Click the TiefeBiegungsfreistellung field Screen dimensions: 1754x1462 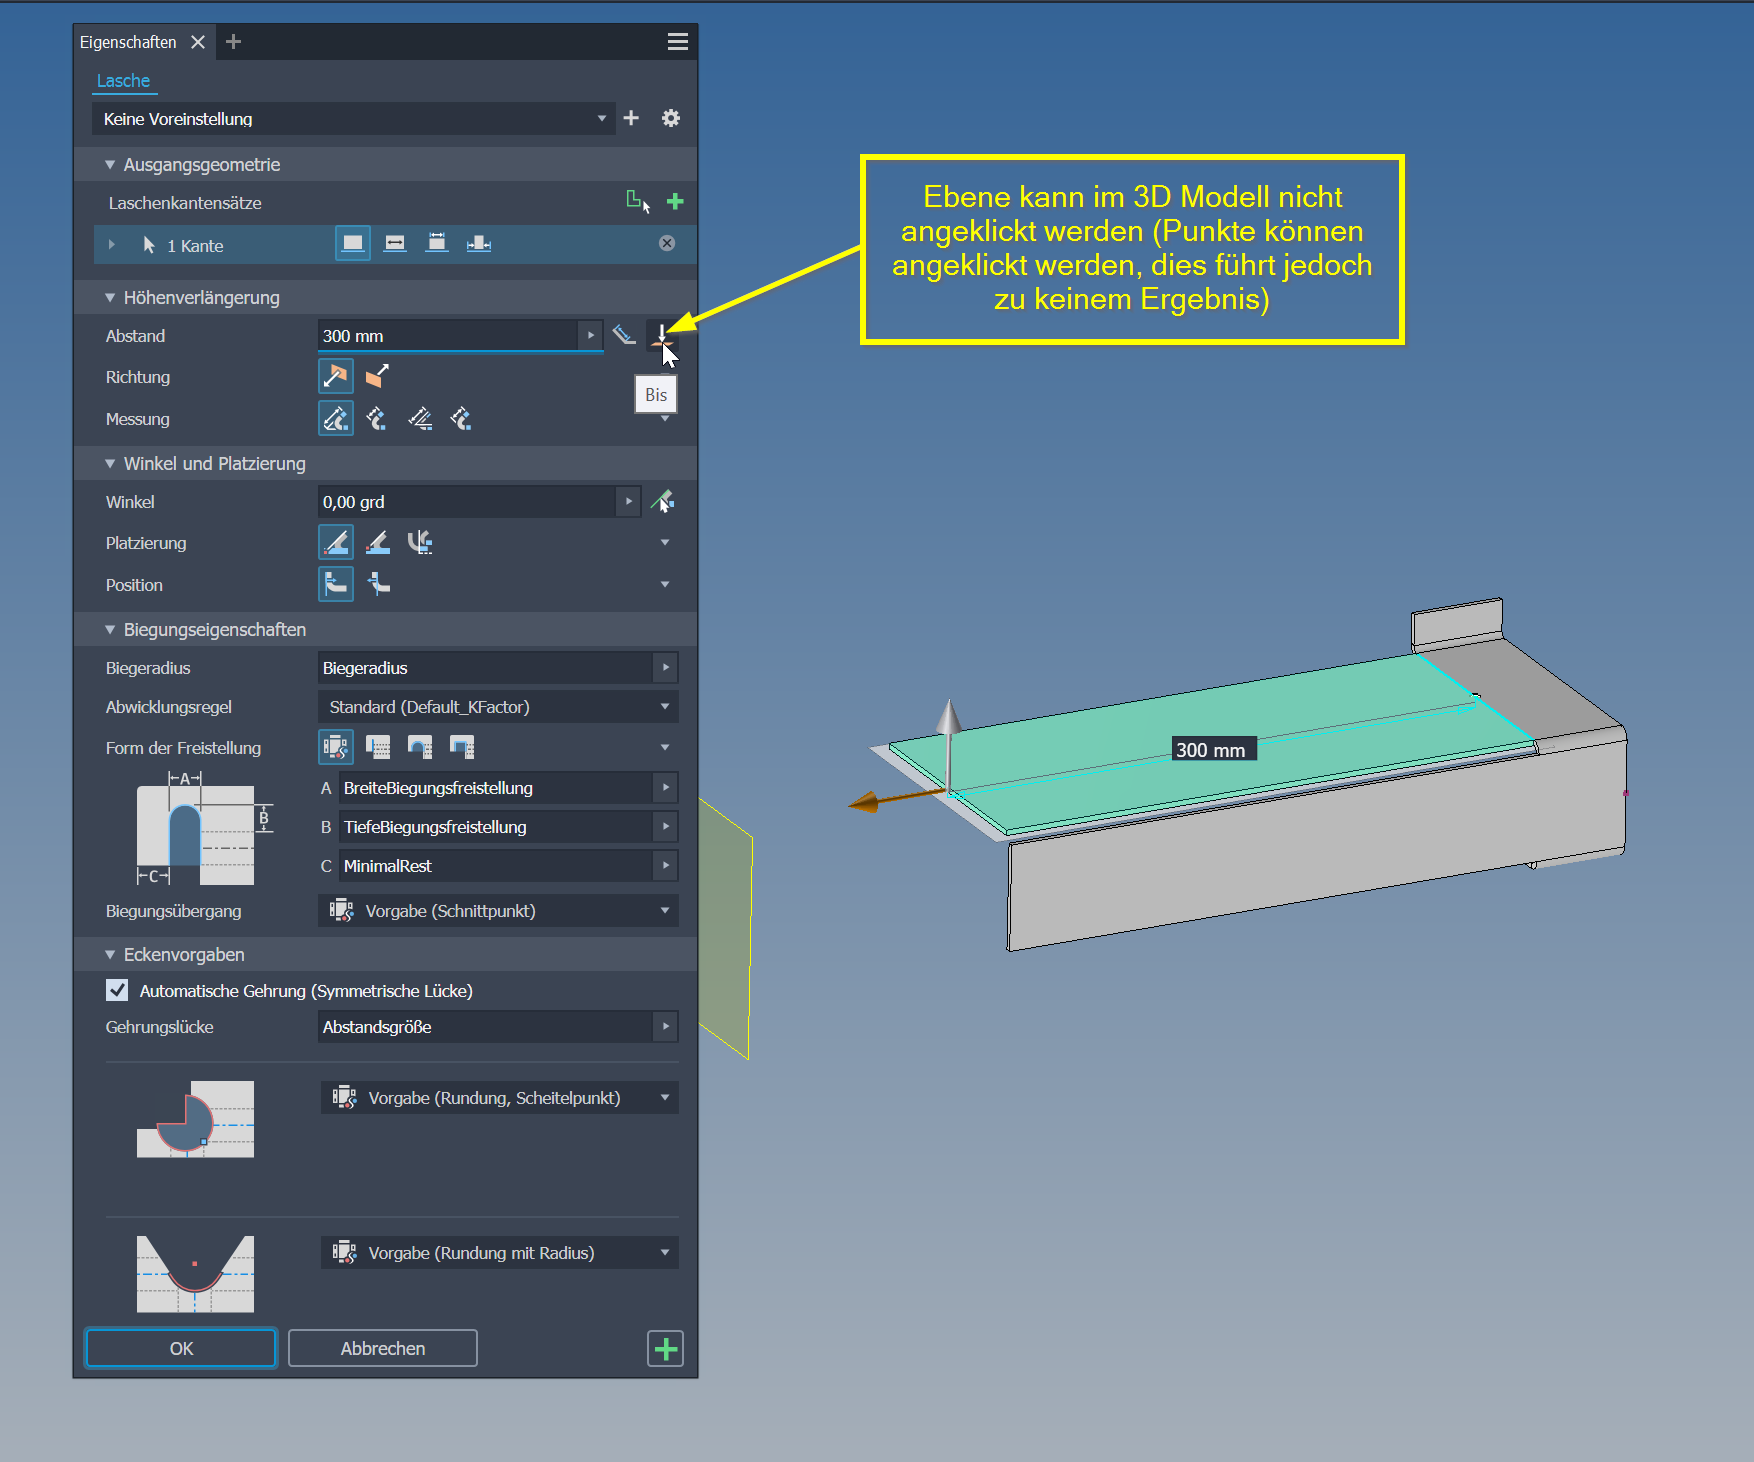496,827
